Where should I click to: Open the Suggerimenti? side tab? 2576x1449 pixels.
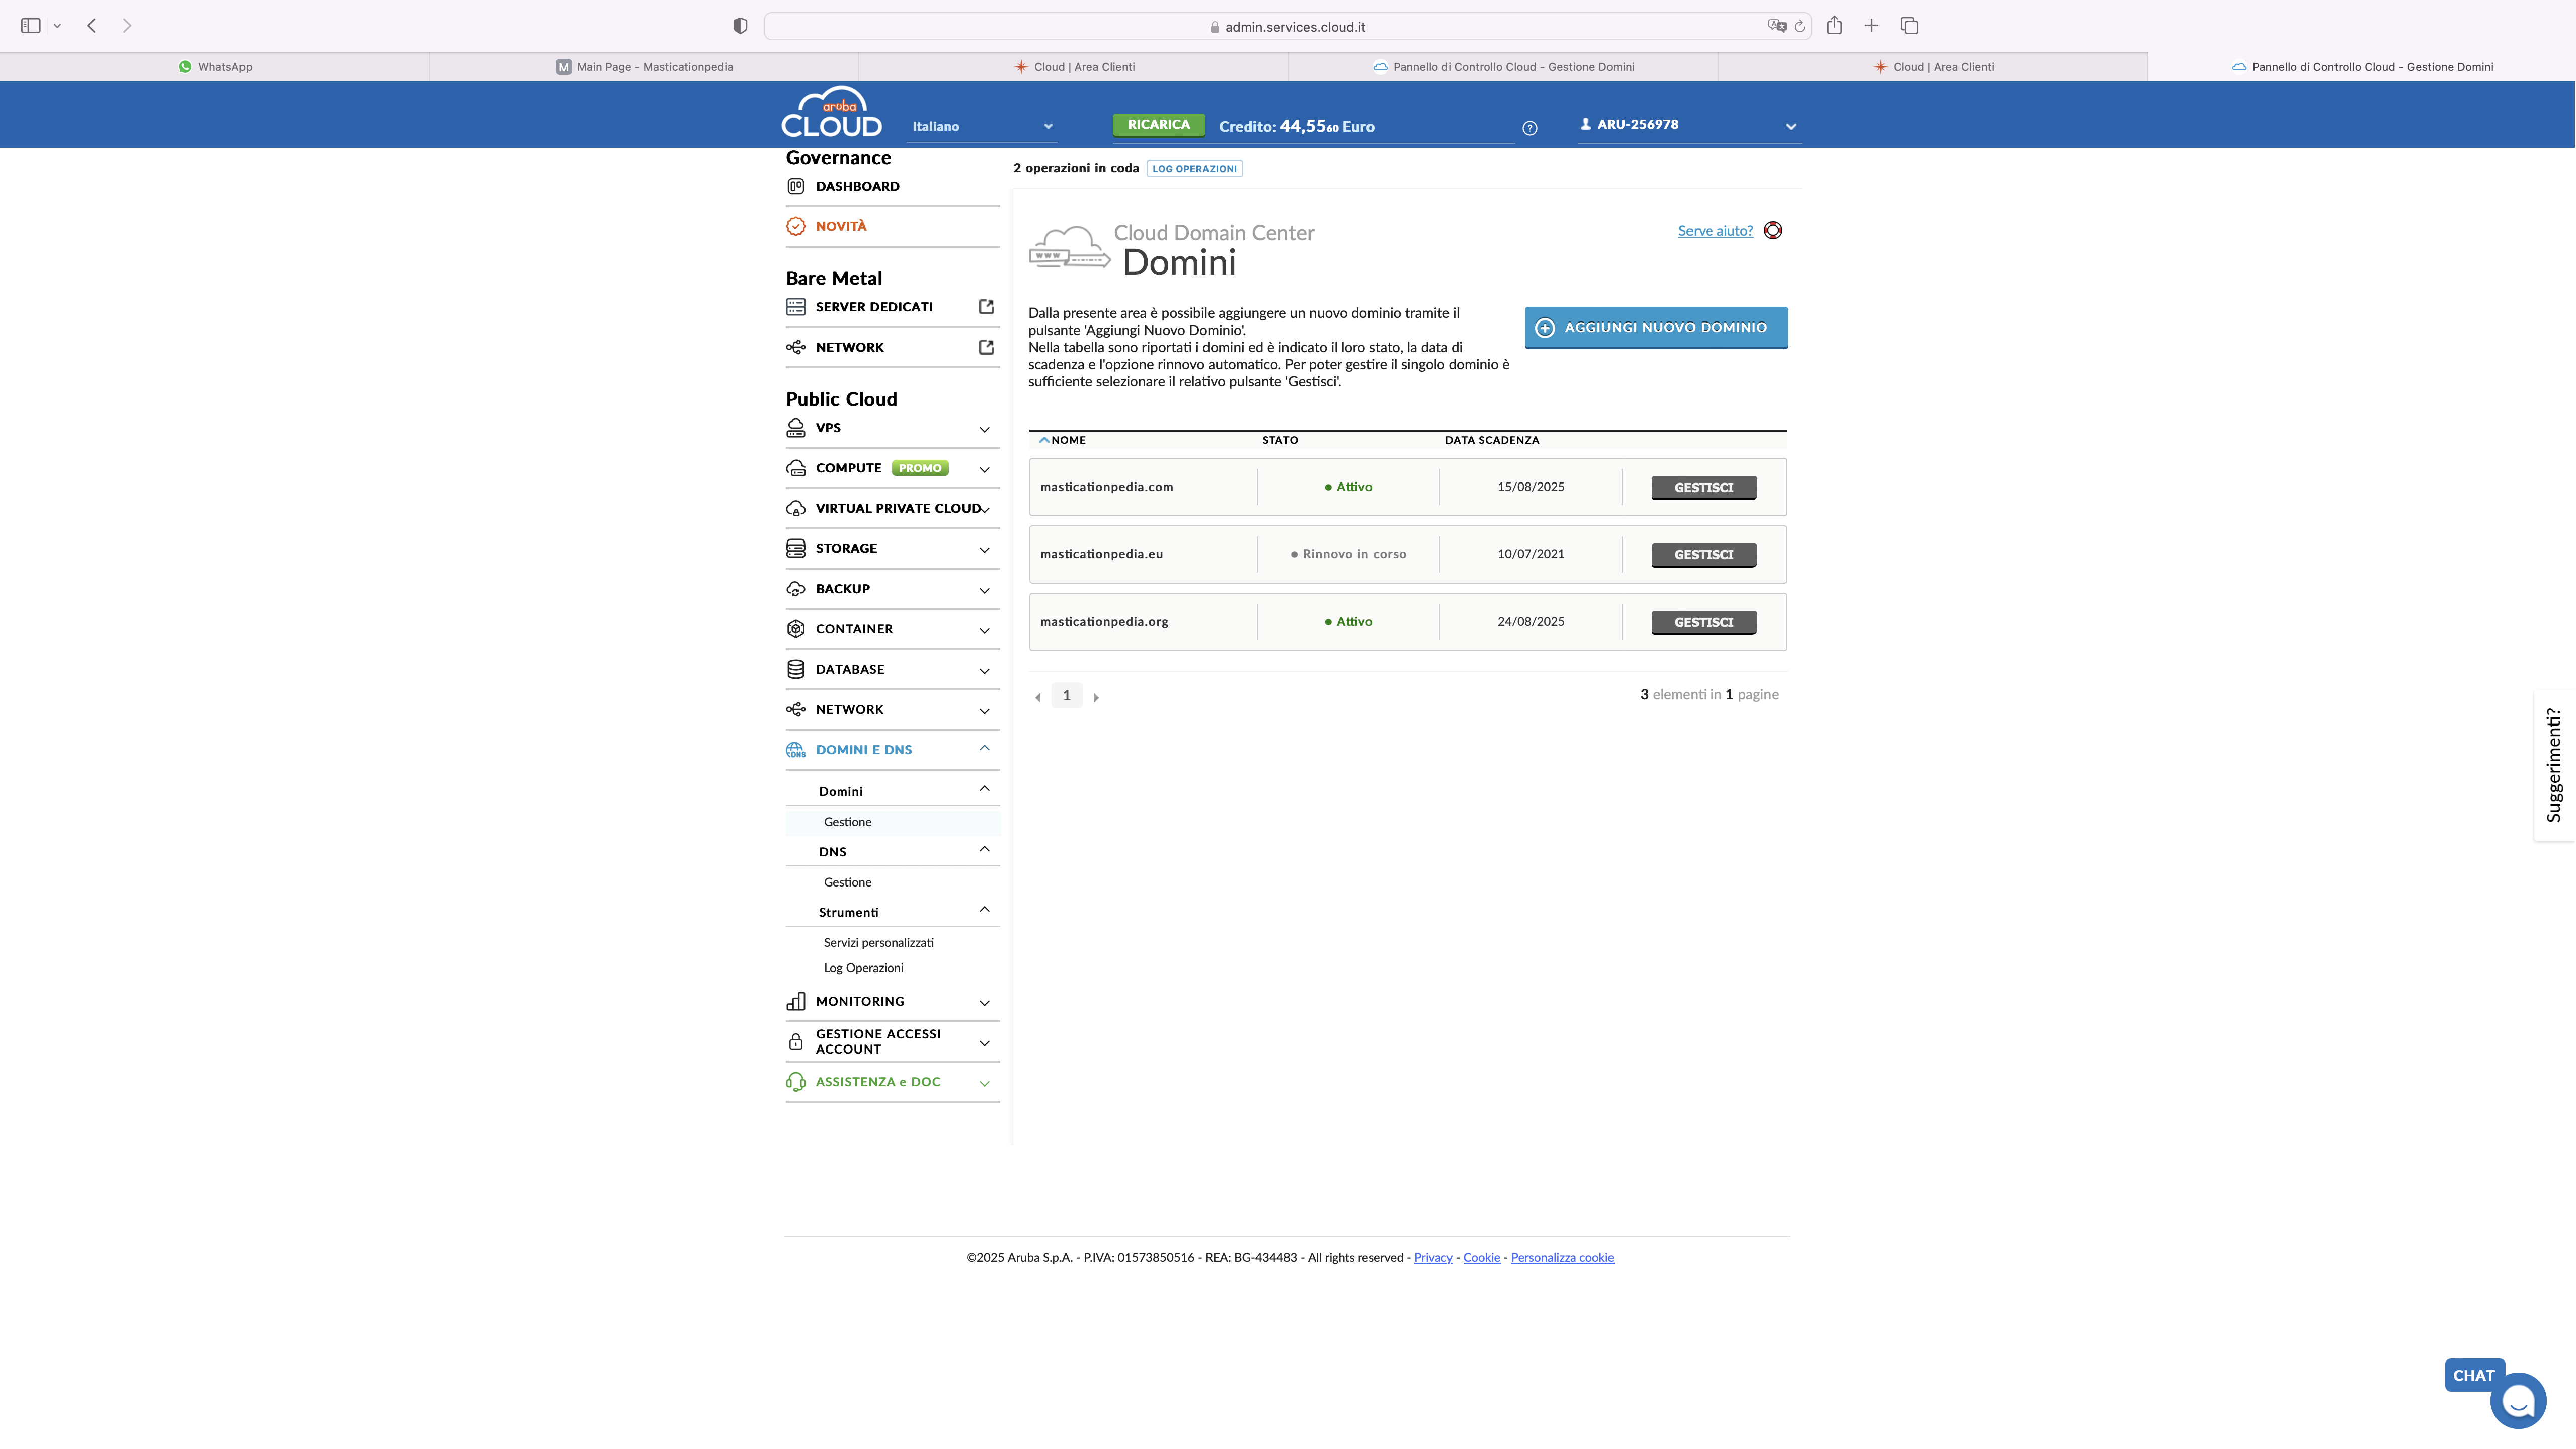point(2554,766)
